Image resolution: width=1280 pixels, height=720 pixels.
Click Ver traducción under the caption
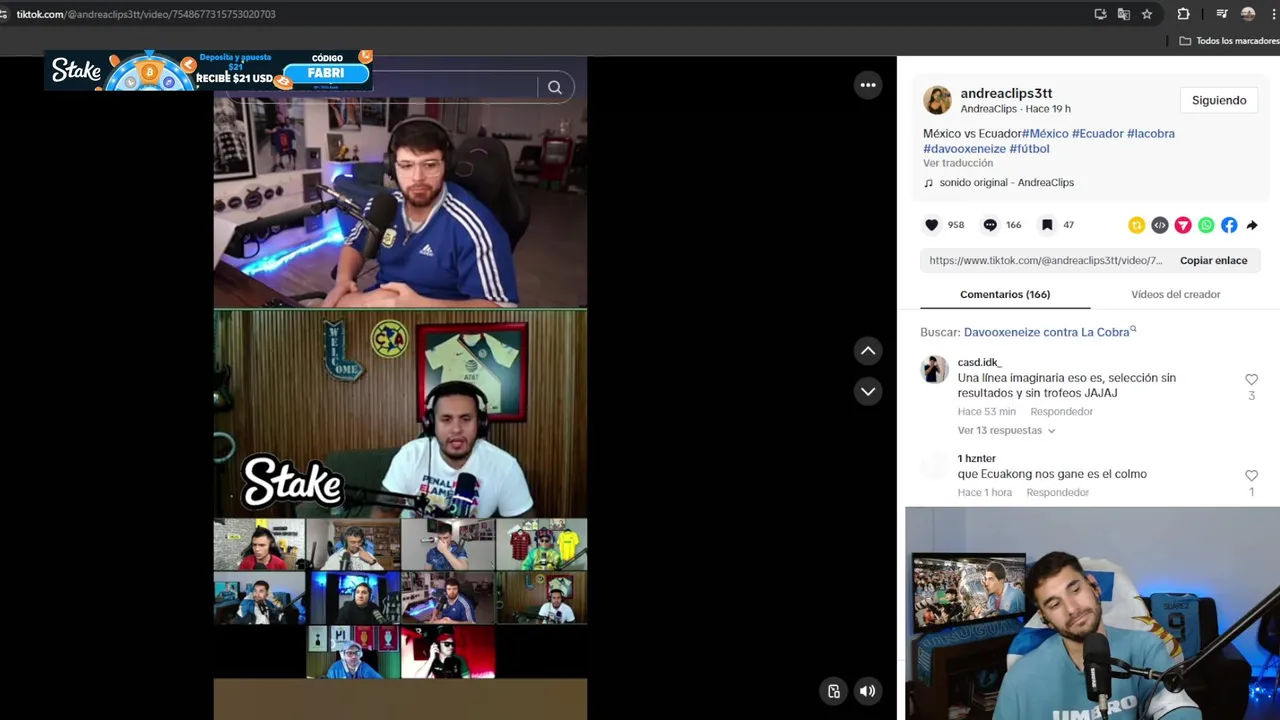tap(958, 163)
